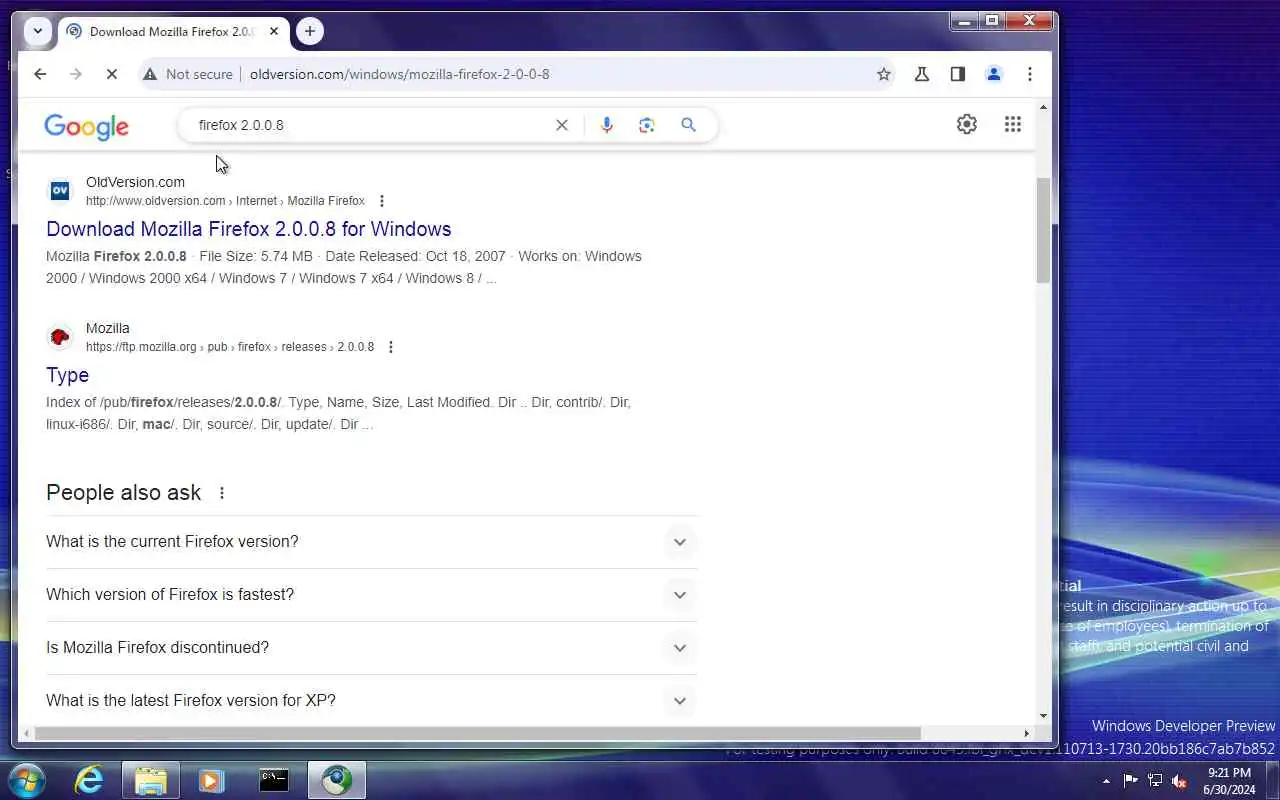Open a new browser tab
Viewport: 1280px width, 800px height.
(310, 31)
